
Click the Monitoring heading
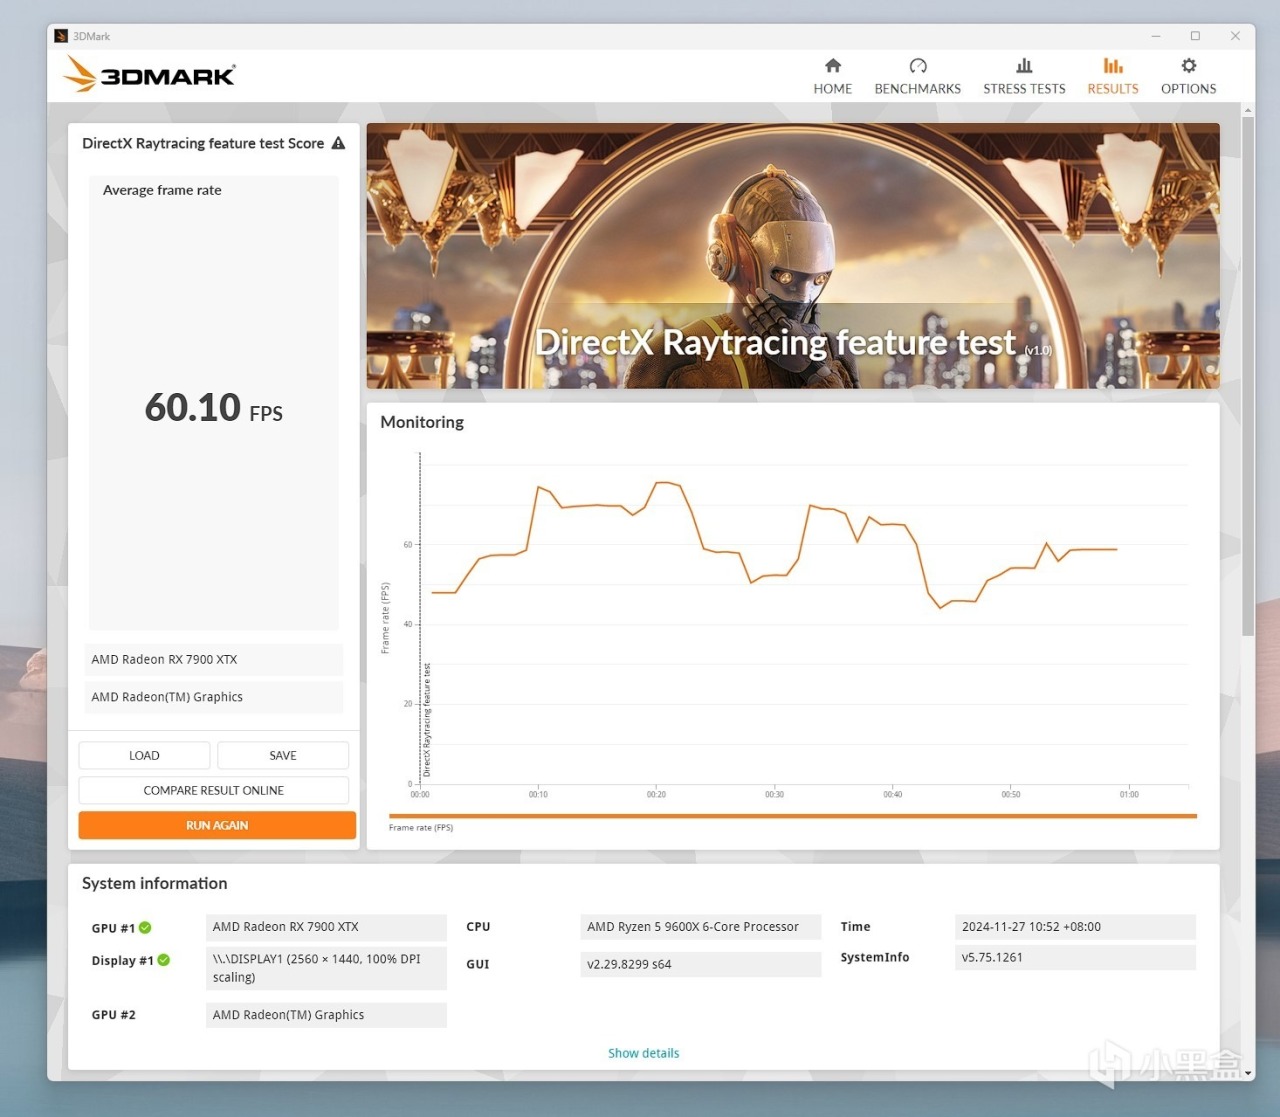[x=422, y=422]
